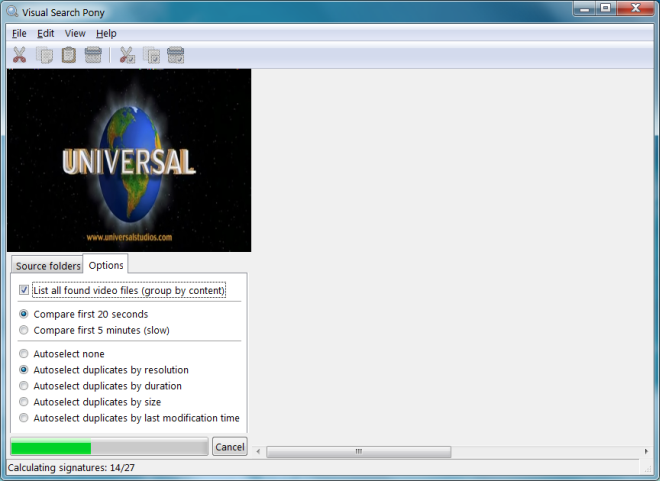Close the Visual Search Pony window
This screenshot has width=660, height=481.
[x=636, y=8]
